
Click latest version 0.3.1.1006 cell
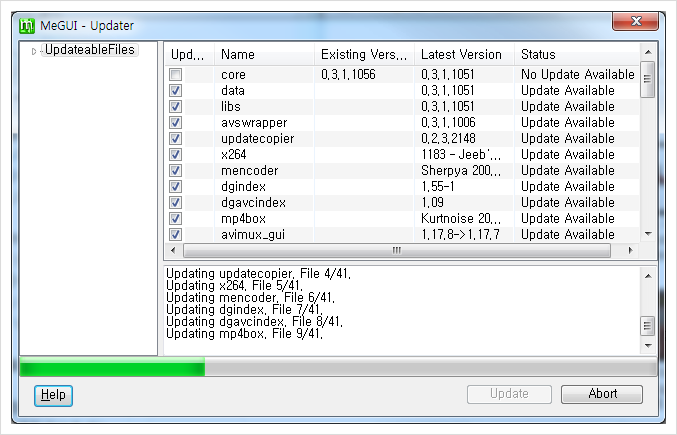pyautogui.click(x=448, y=123)
